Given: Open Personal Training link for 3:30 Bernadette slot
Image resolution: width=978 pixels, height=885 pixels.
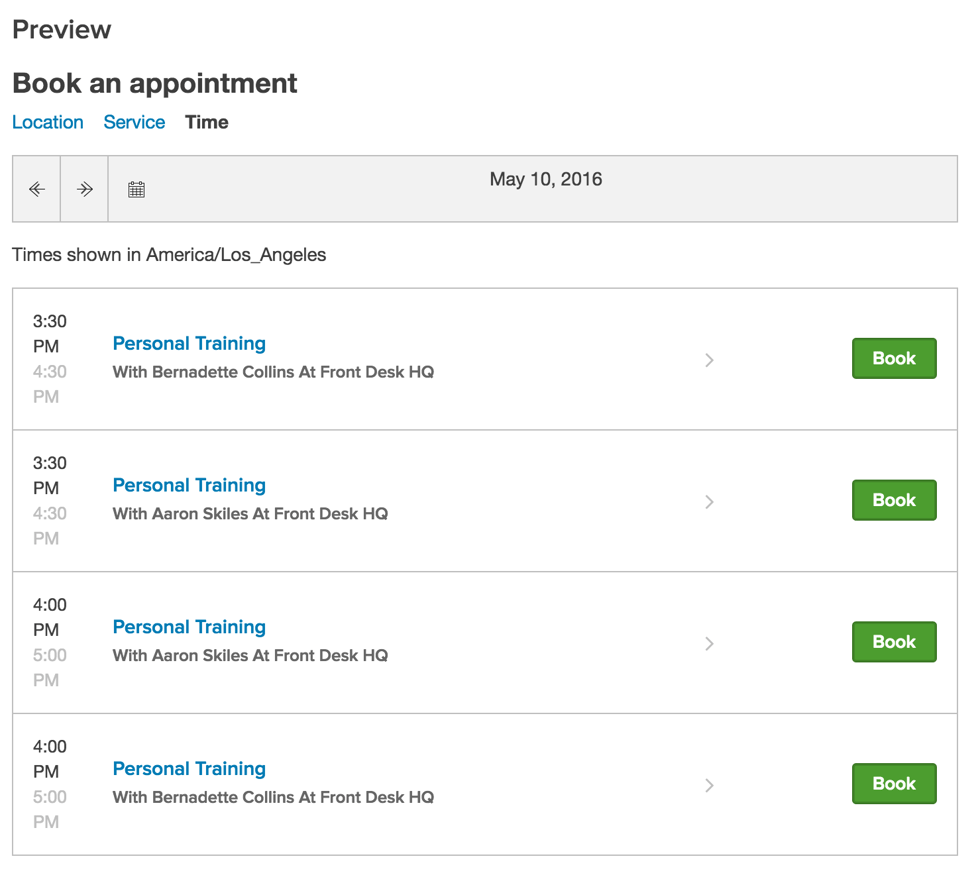Looking at the screenshot, I should 189,344.
